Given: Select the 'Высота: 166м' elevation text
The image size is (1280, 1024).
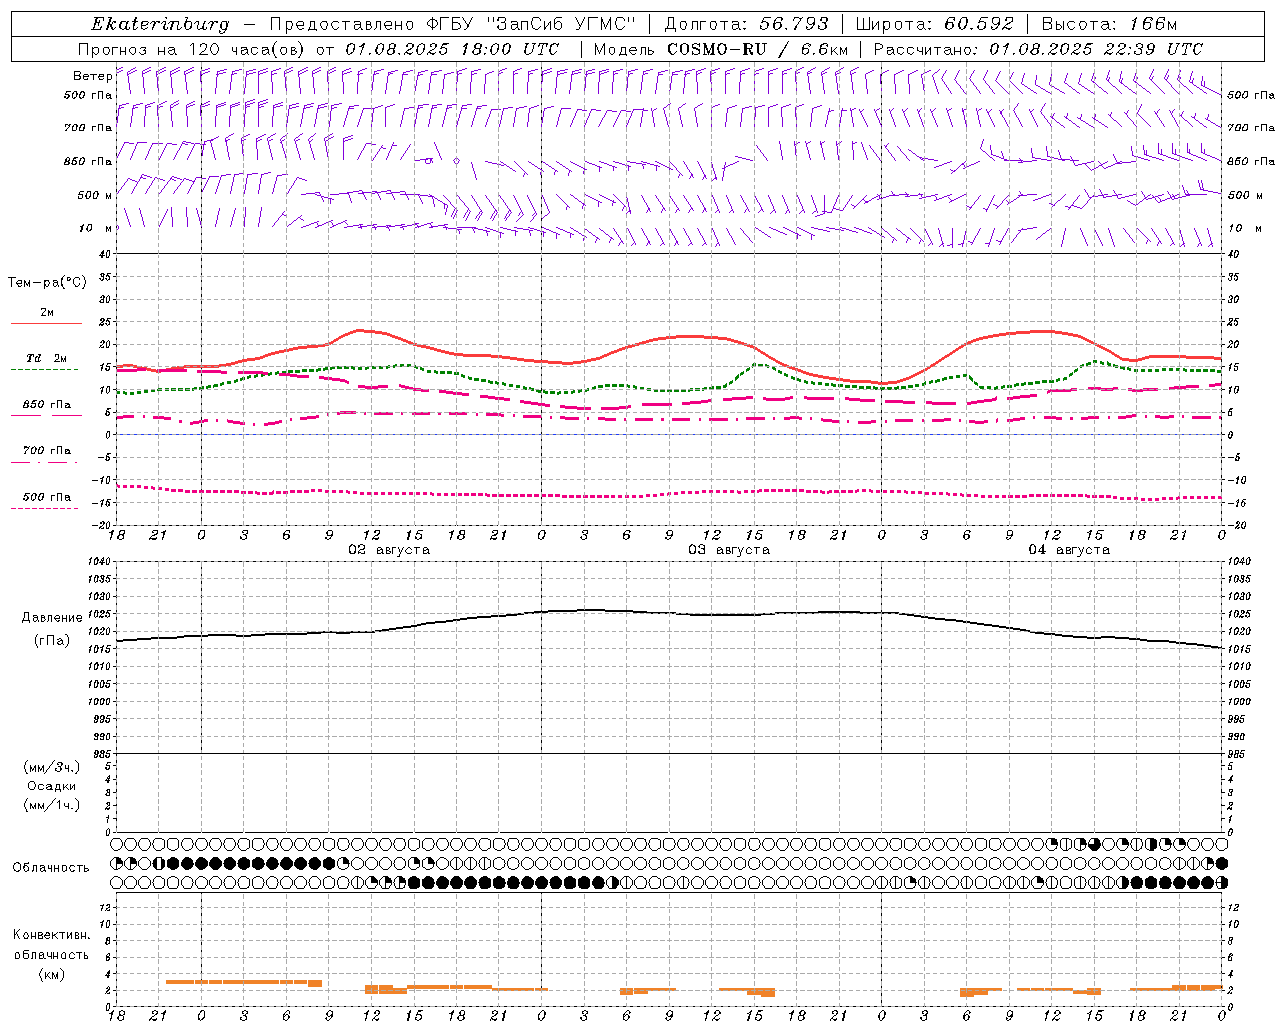Looking at the screenshot, I should (x=1110, y=24).
